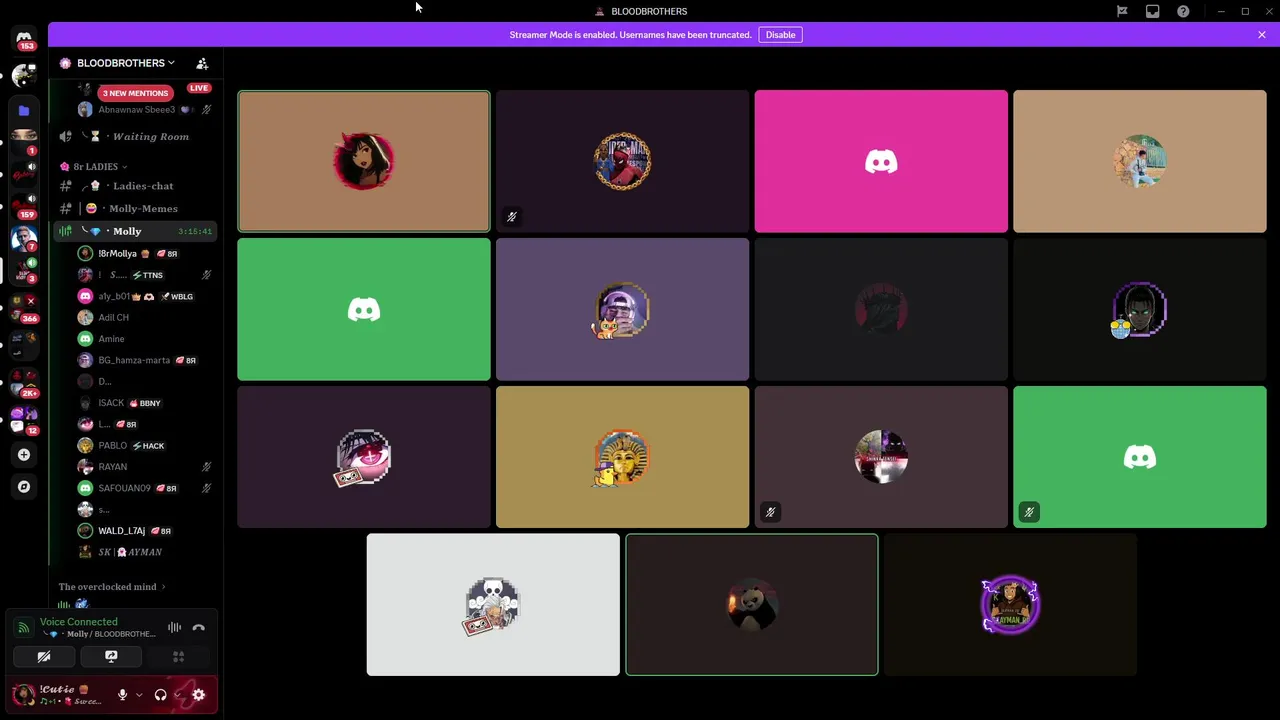Viewport: 1280px width, 720px height.
Task: Click the red-haired girl avatar tile
Action: [364, 161]
